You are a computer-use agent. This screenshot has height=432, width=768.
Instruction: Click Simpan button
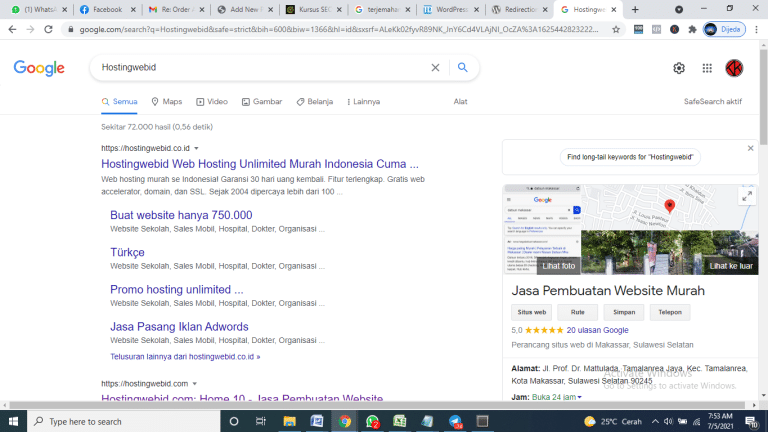(x=624, y=312)
